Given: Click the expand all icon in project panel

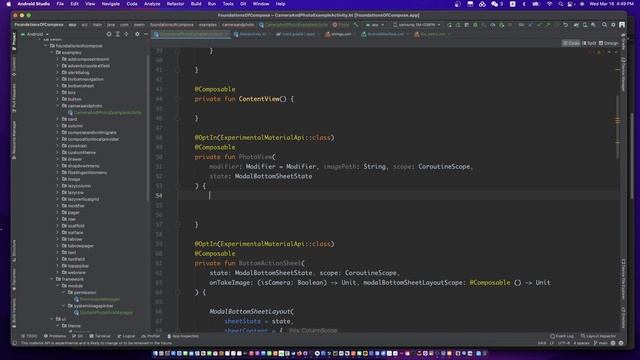Looking at the screenshot, I should coord(118,34).
